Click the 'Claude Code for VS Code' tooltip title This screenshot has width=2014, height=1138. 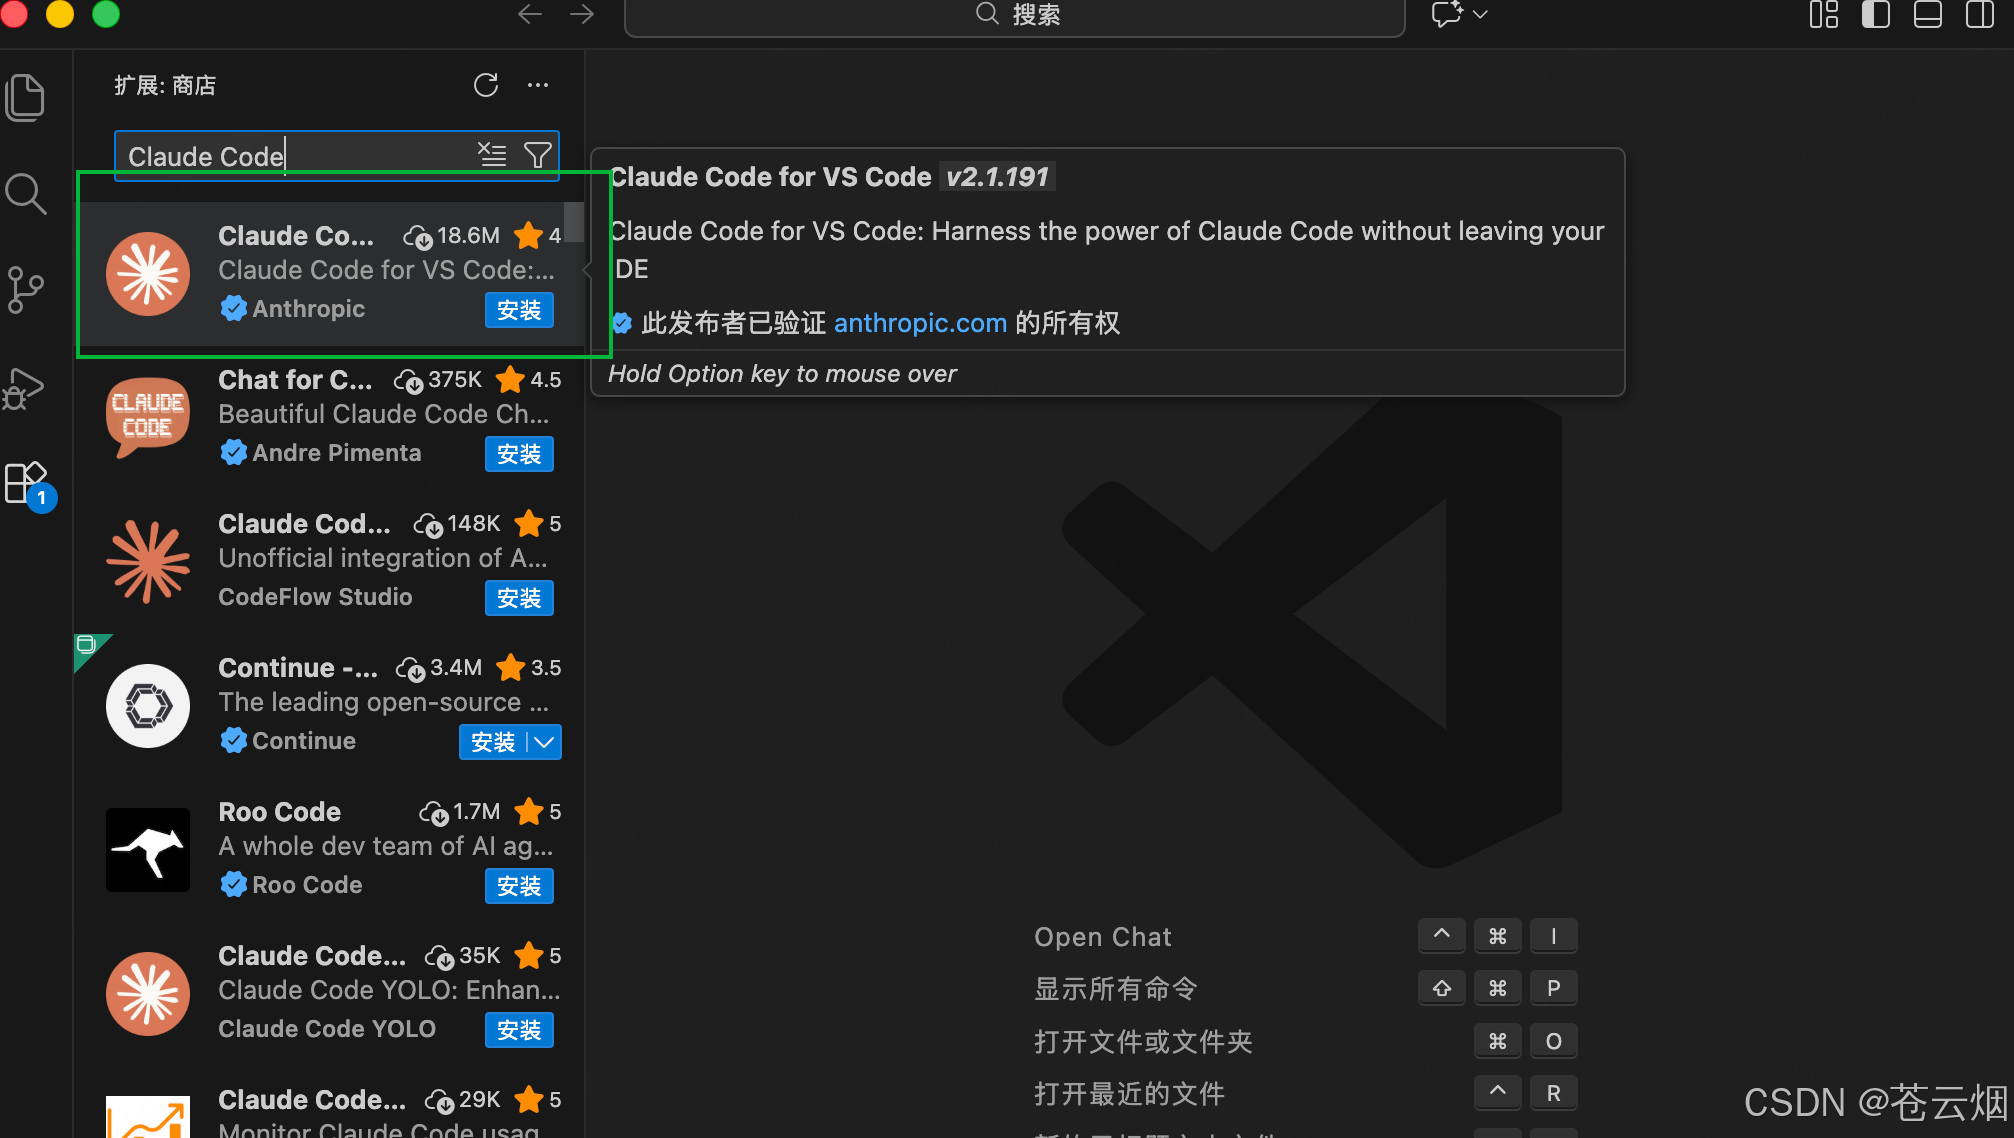click(771, 177)
